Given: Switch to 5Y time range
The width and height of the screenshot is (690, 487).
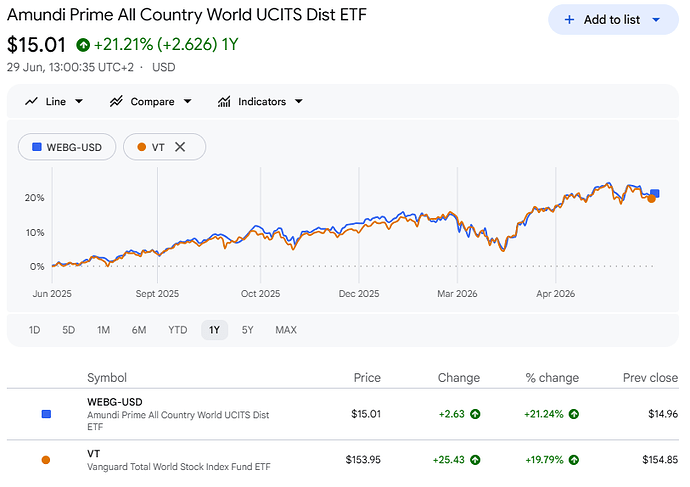Looking at the screenshot, I should (x=248, y=330).
